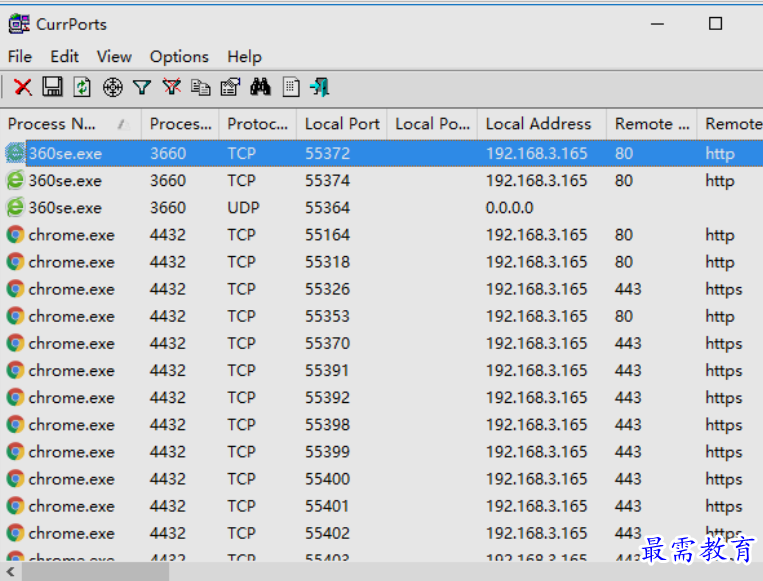Click the 0.0.0.0 local address cell
Image resolution: width=763 pixels, height=581 pixels.
509,208
